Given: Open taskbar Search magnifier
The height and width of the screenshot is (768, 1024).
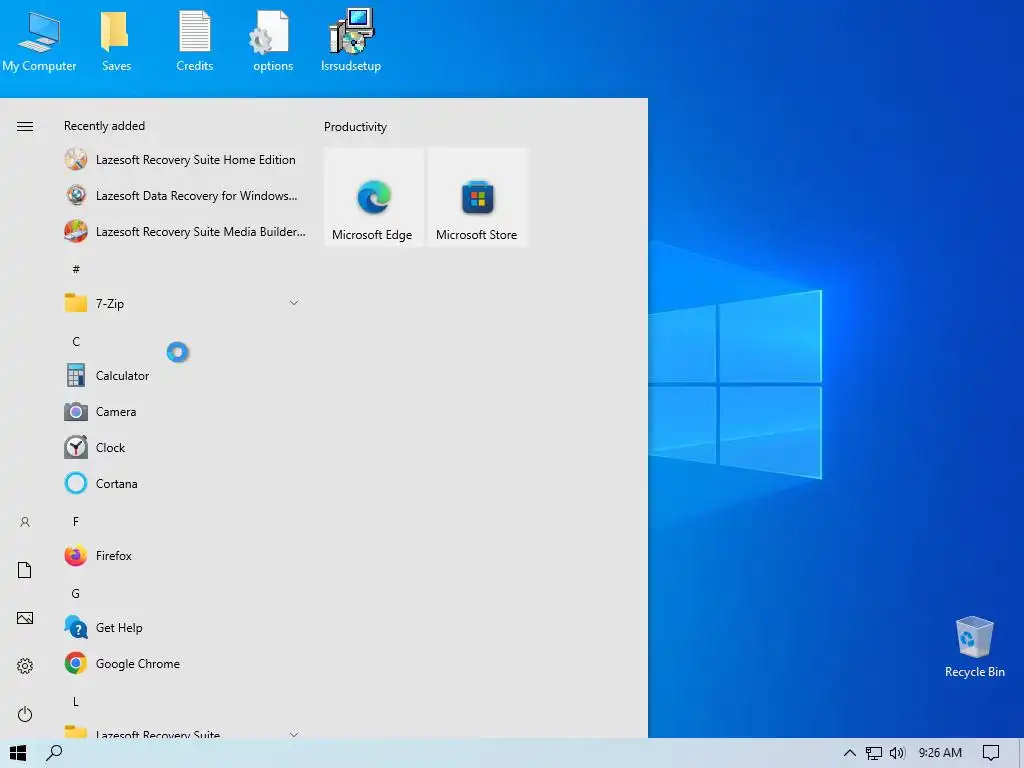Looking at the screenshot, I should (54, 753).
